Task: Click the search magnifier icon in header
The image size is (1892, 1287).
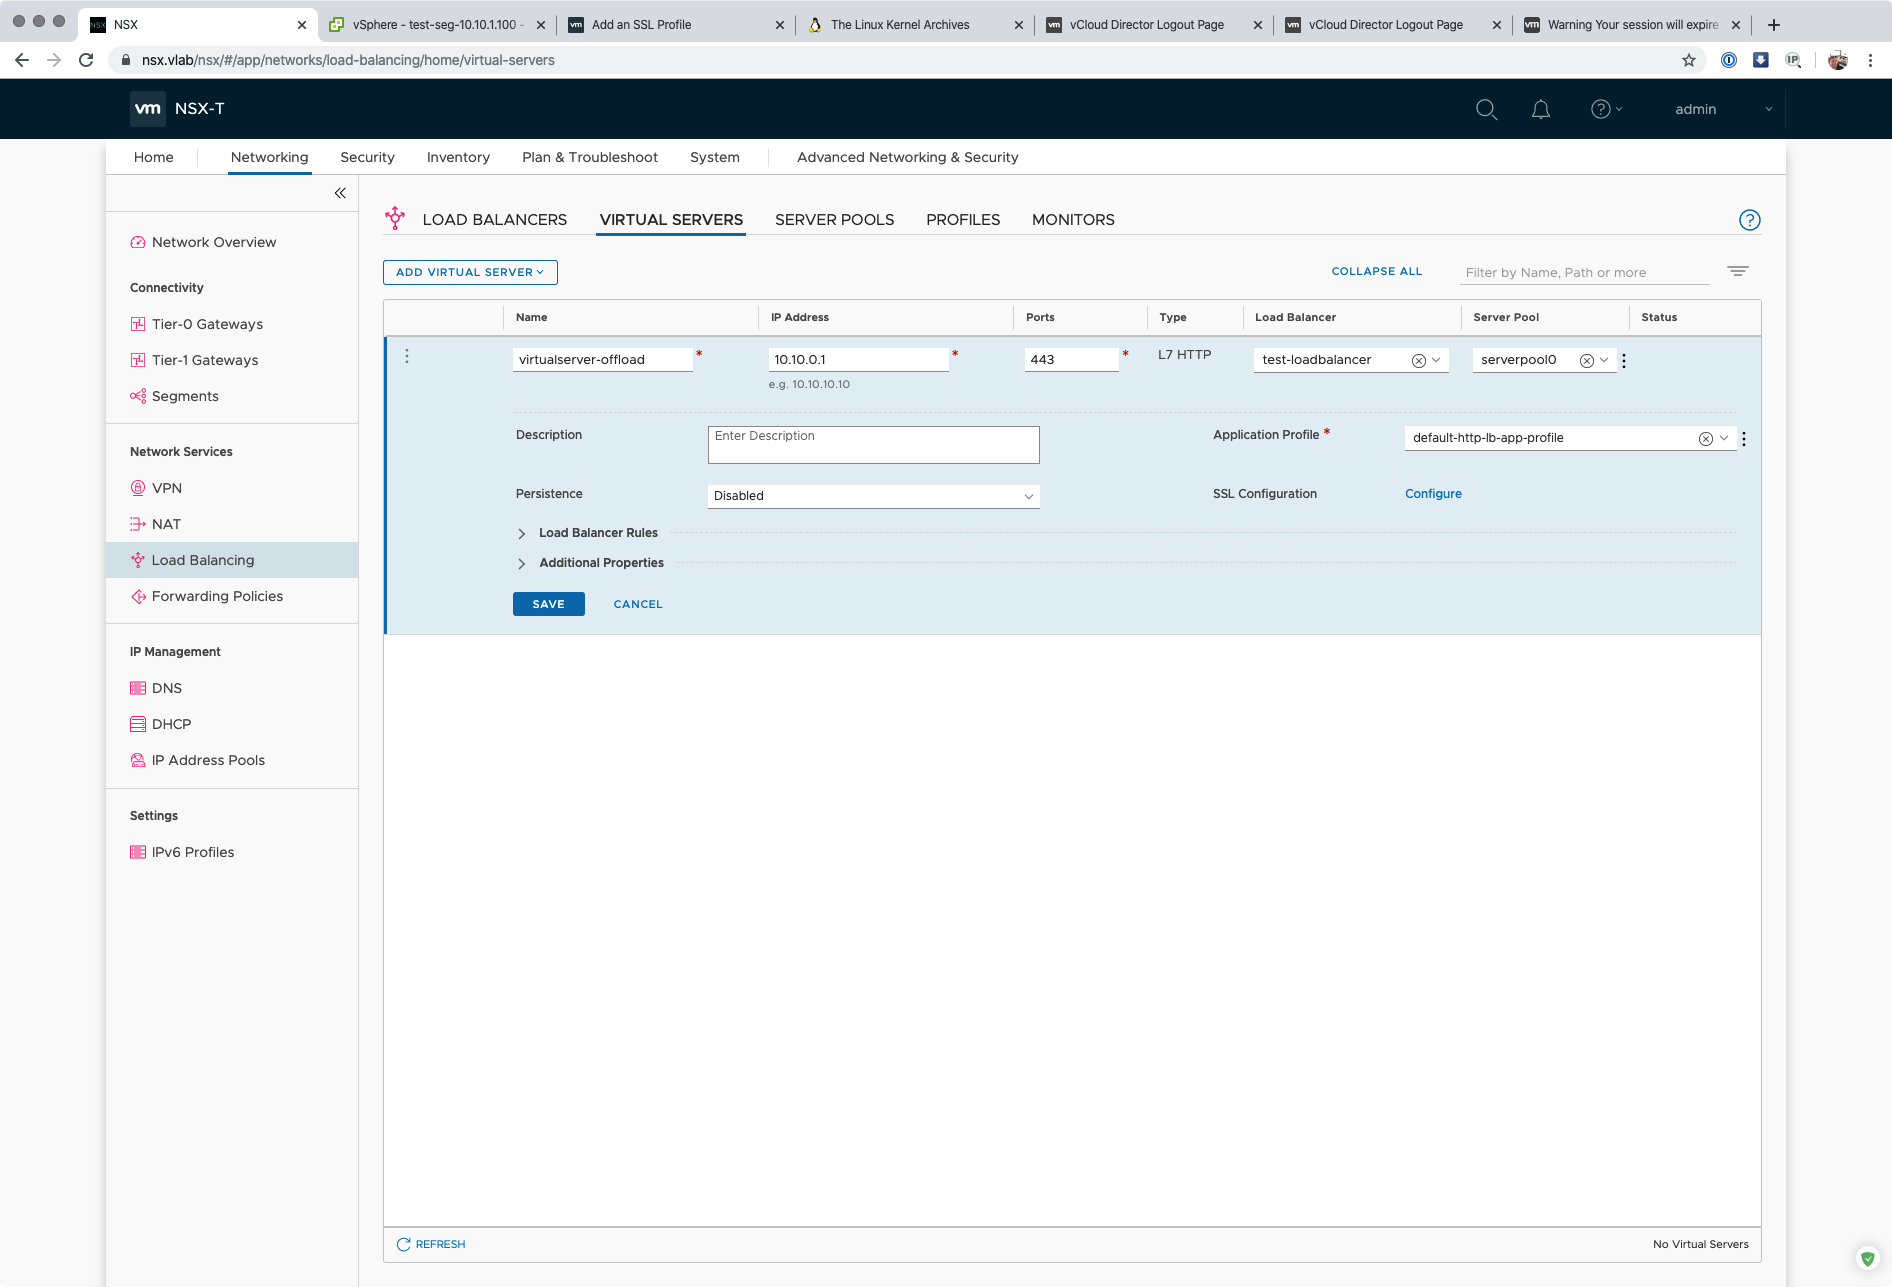Action: [1486, 109]
